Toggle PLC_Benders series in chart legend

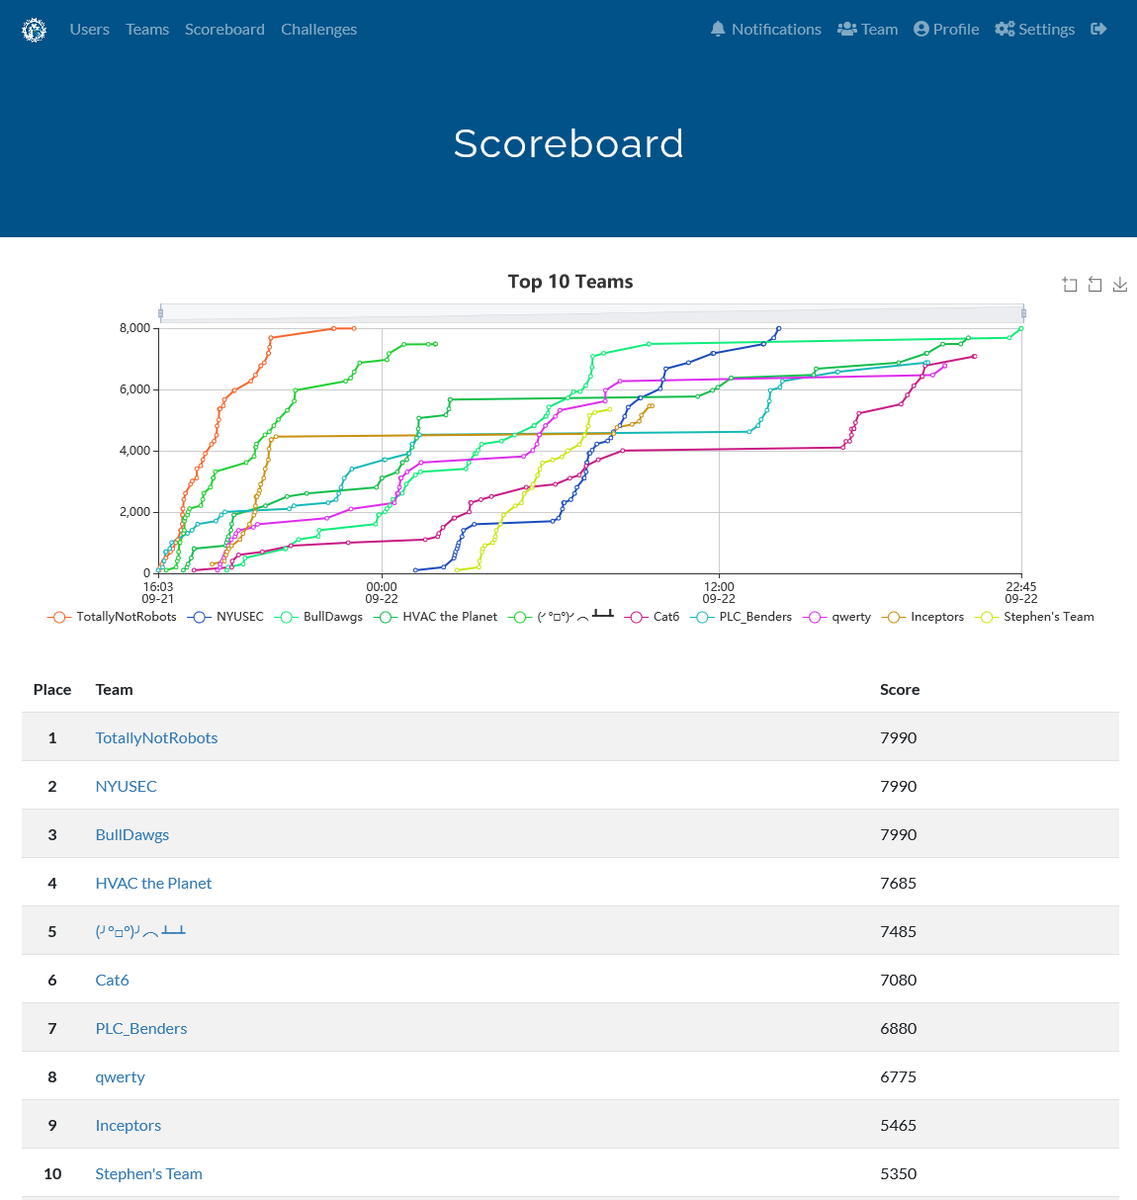tap(741, 617)
